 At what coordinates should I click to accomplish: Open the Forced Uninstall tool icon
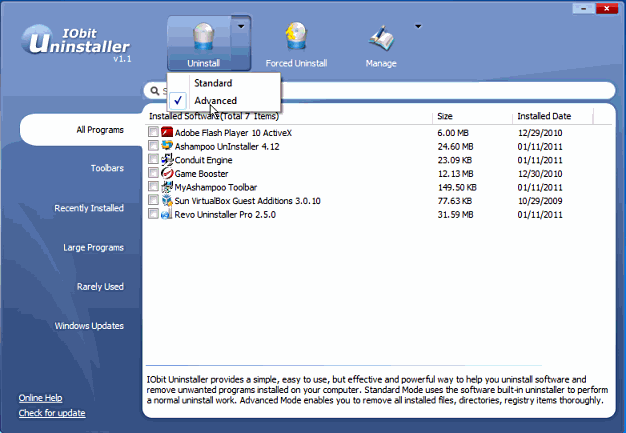pyautogui.click(x=296, y=37)
